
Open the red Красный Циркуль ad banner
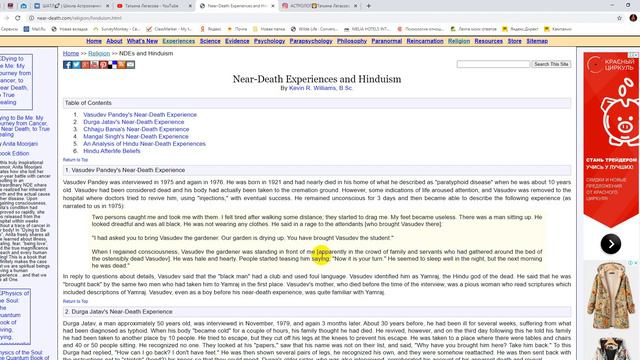[x=611, y=139]
